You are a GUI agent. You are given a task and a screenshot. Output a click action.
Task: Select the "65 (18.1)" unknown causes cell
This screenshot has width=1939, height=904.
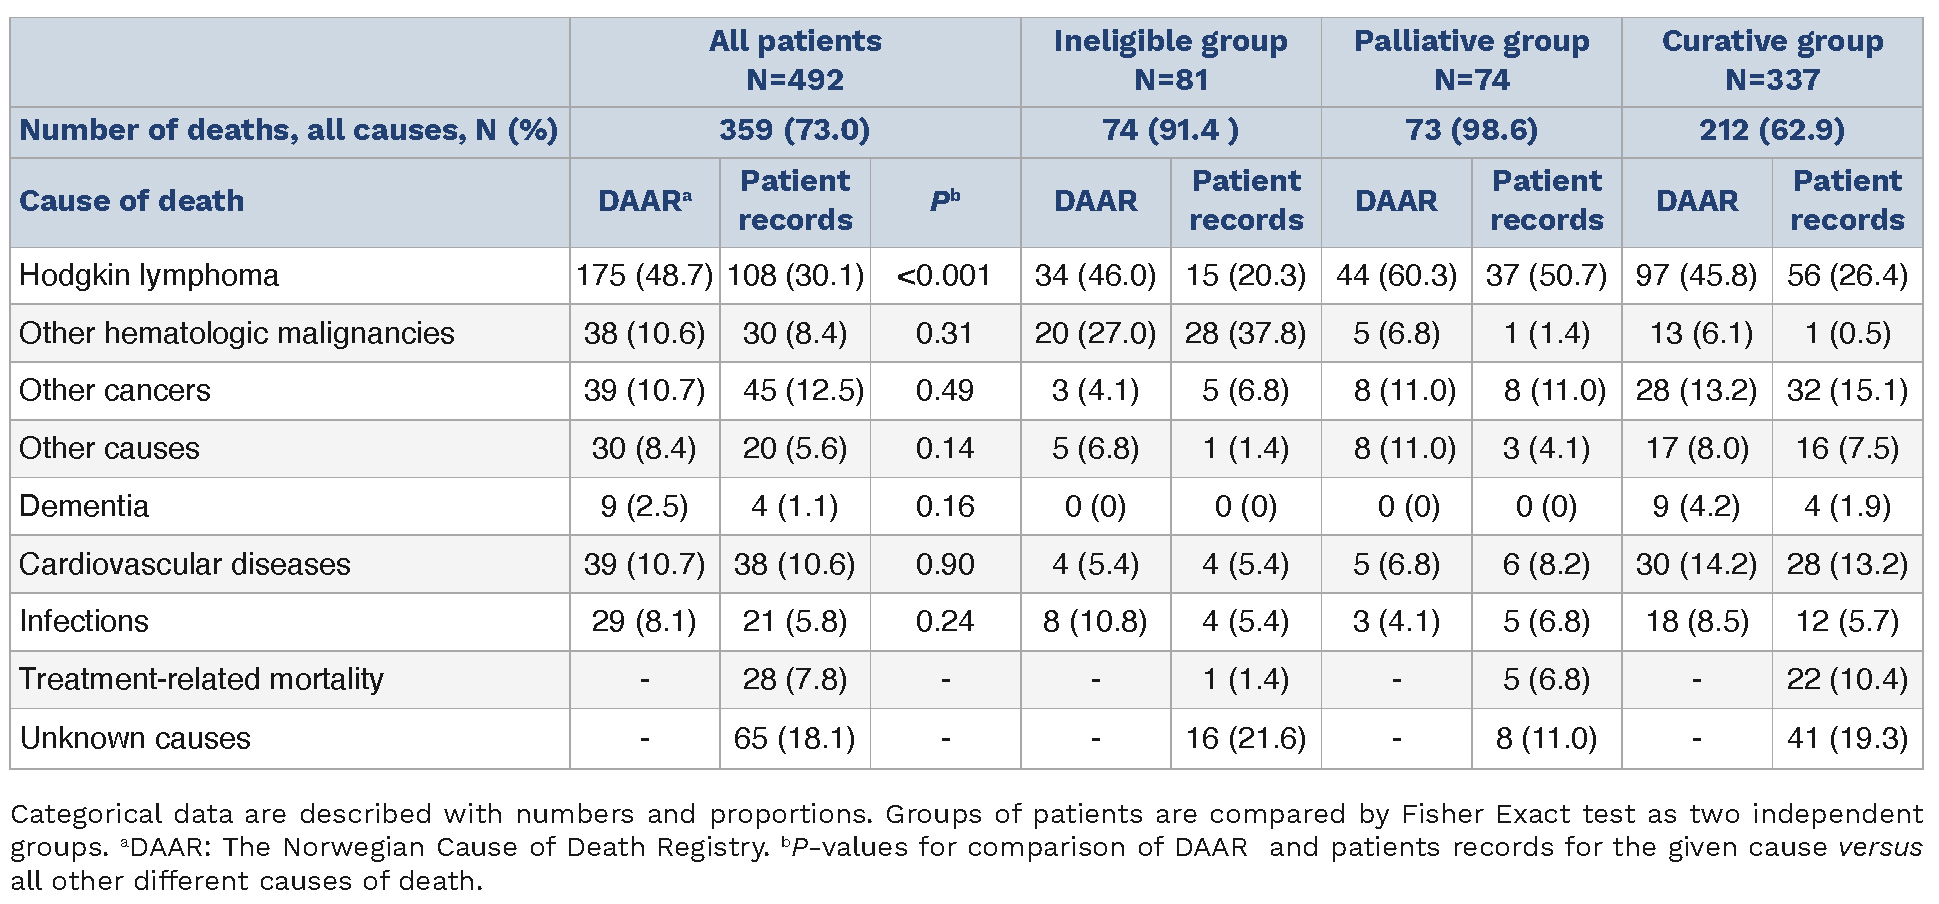coord(795,738)
